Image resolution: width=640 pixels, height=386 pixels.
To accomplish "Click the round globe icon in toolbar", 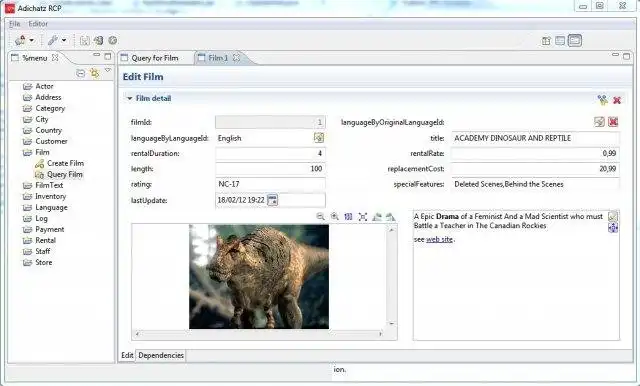I will (x=113, y=40).
